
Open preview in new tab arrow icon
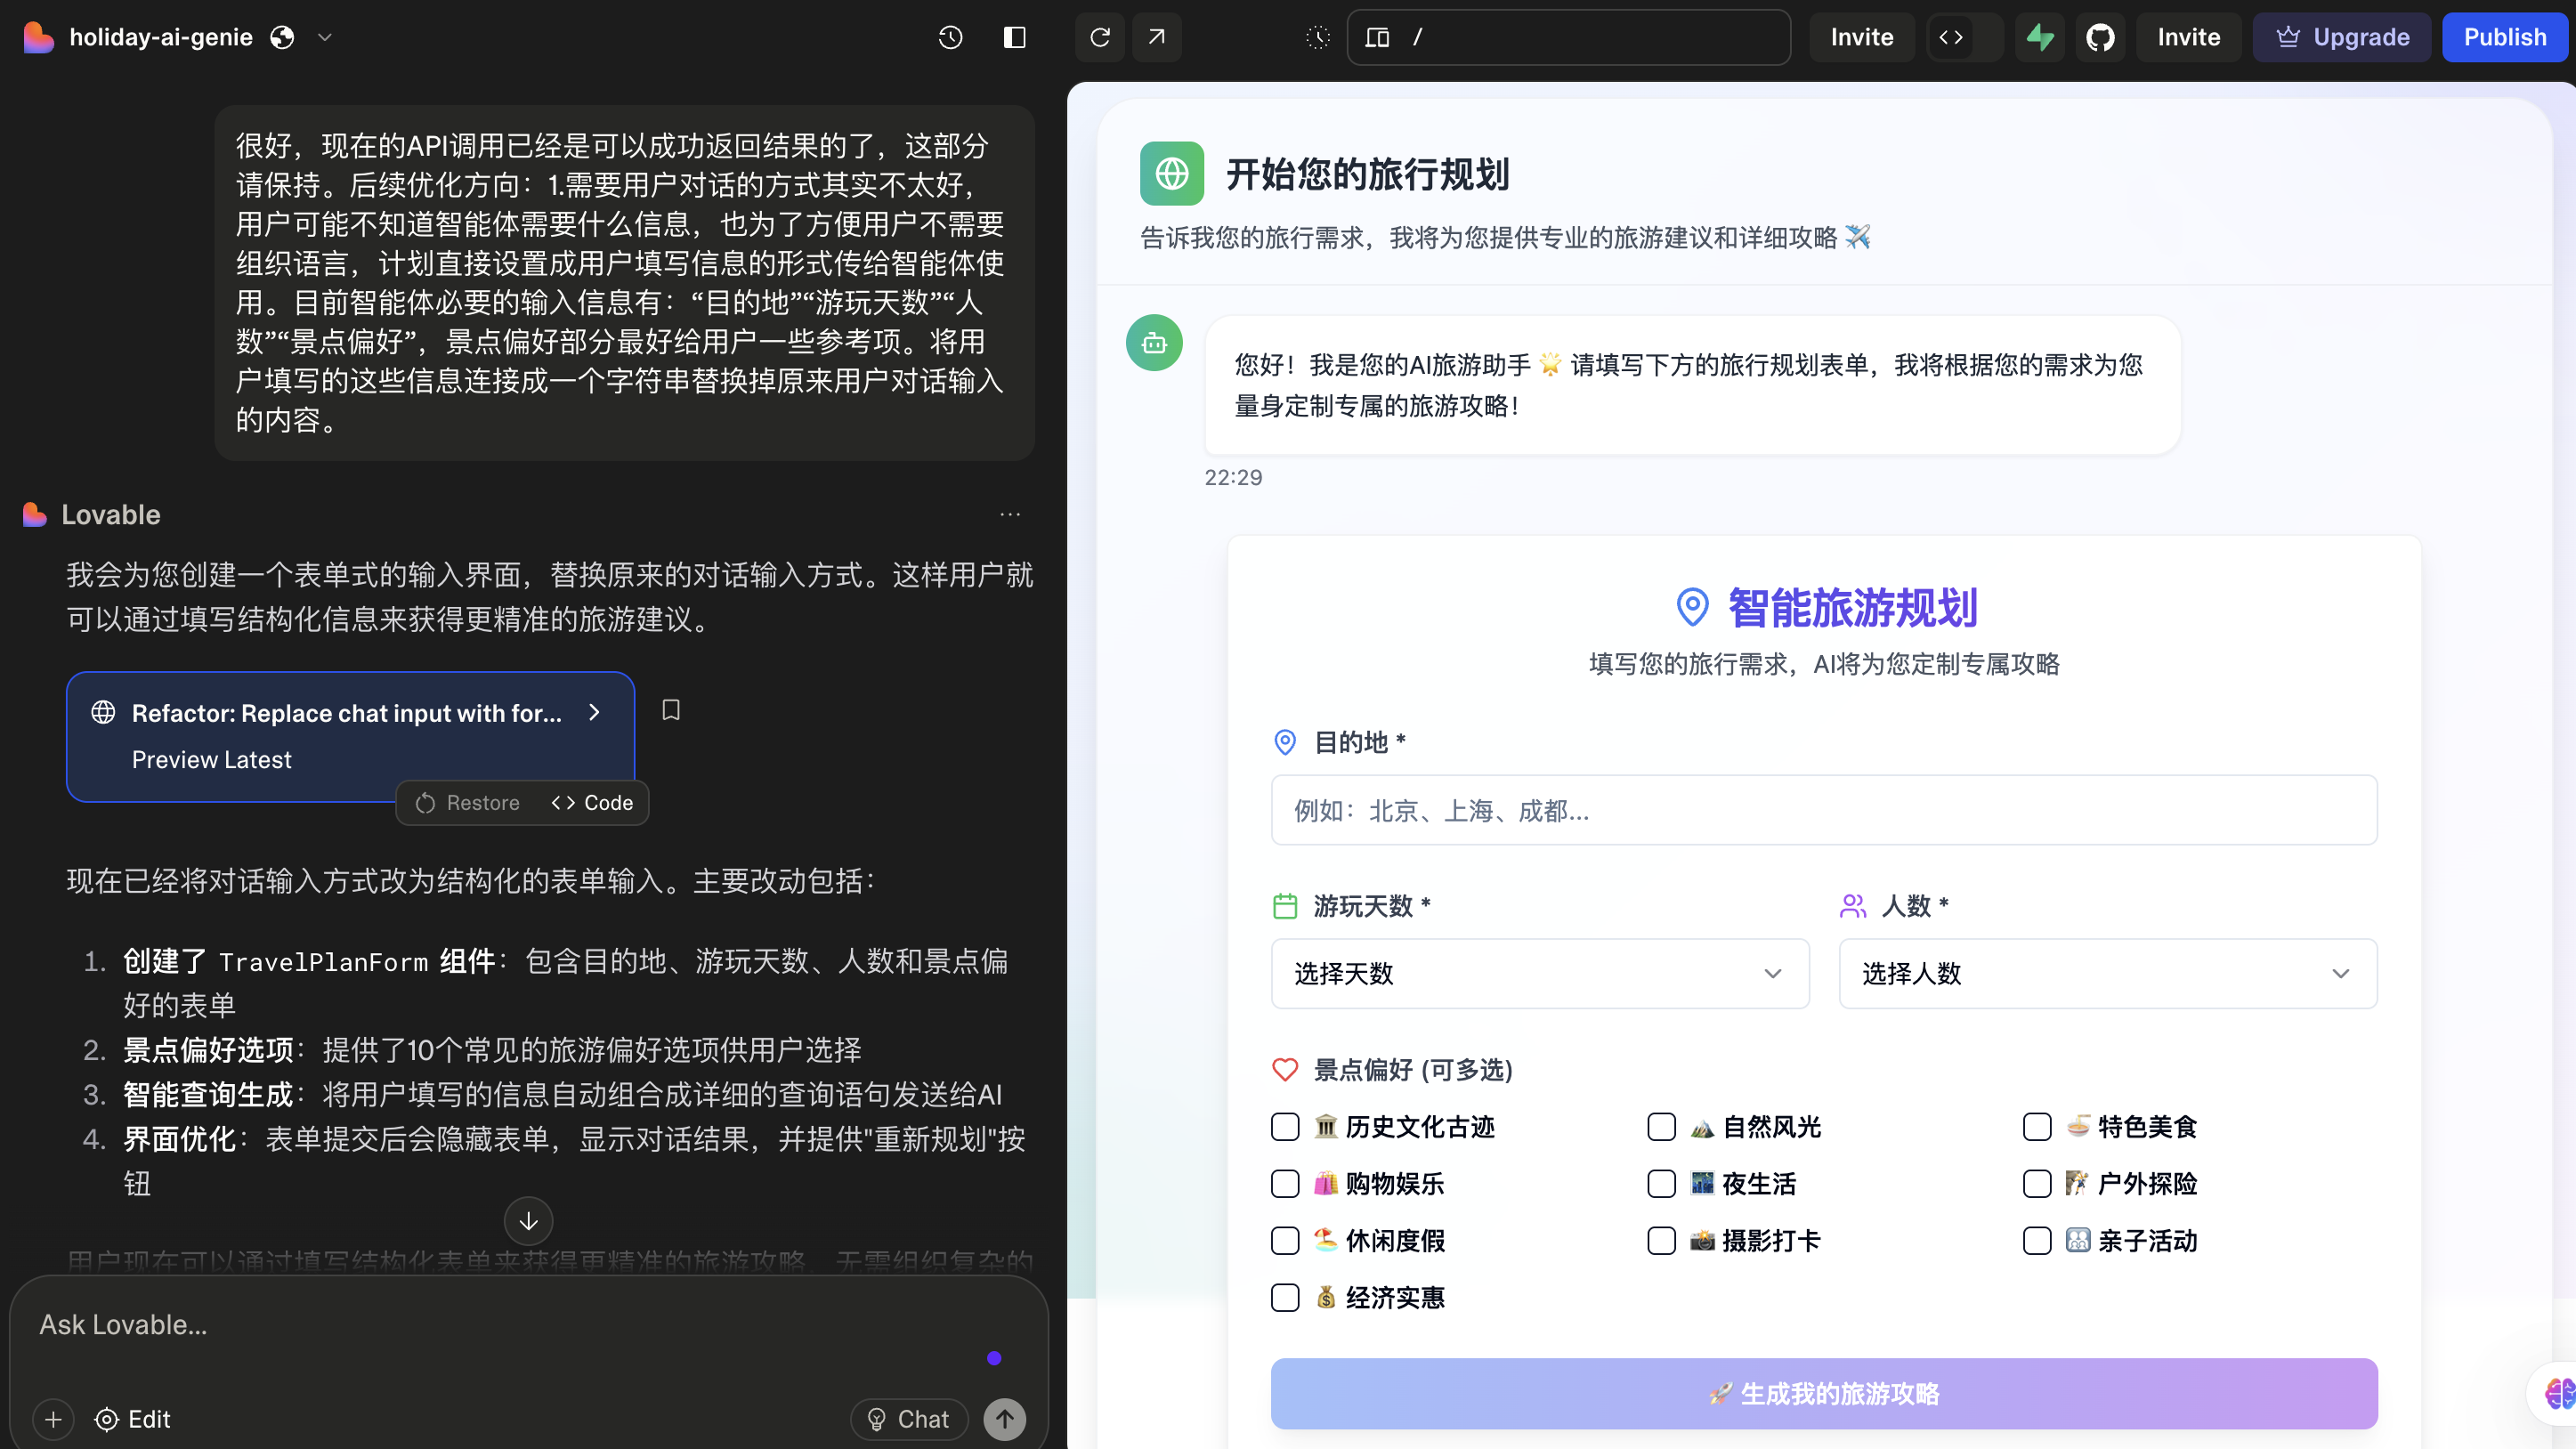coord(1157,37)
